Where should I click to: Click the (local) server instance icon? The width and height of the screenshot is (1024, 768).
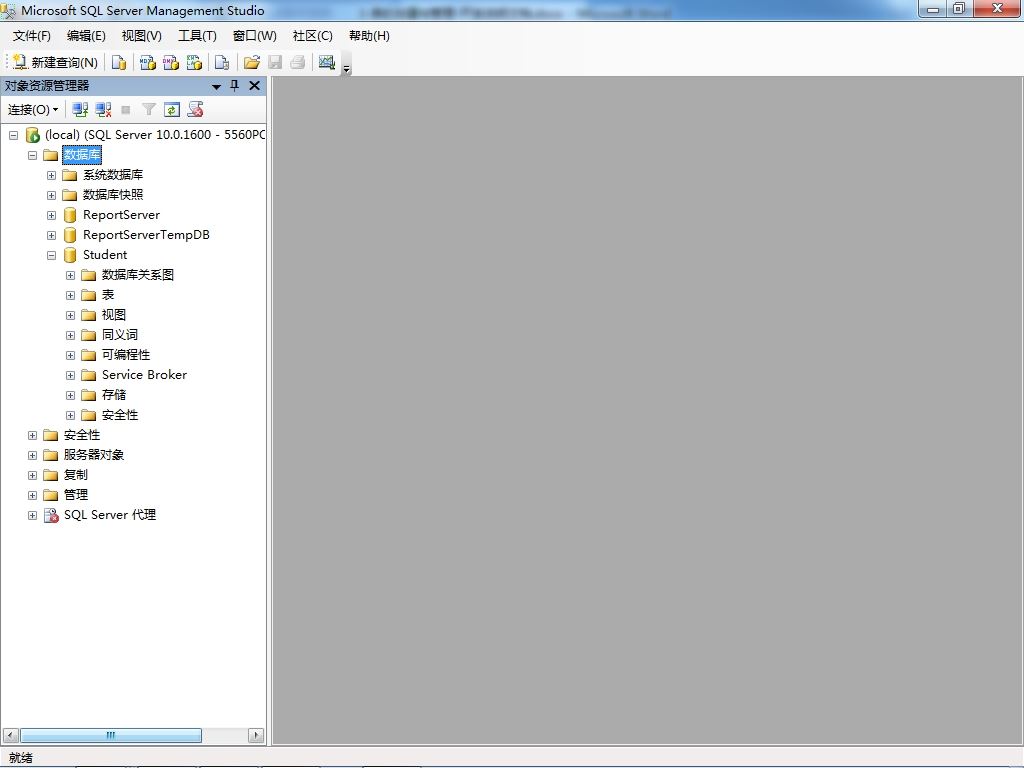coord(33,135)
